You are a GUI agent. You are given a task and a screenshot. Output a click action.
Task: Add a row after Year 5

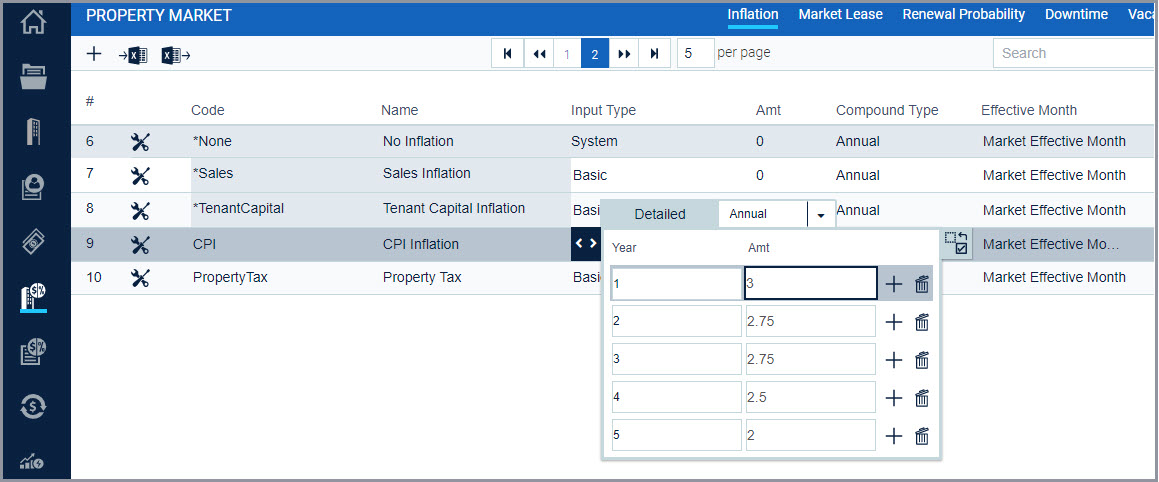click(894, 436)
